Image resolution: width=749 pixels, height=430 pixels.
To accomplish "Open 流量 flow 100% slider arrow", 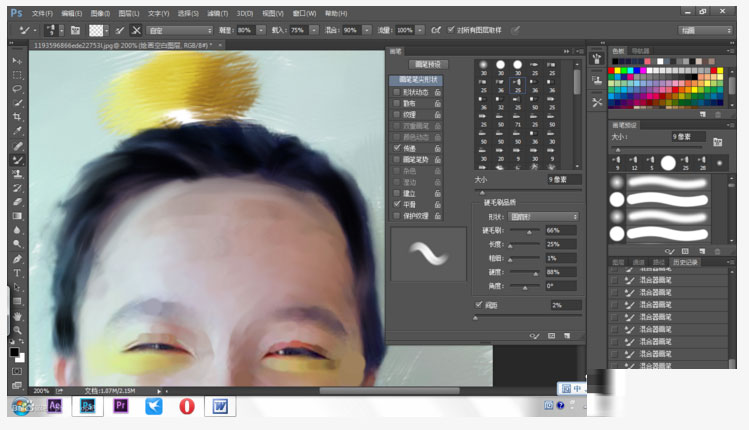I will click(419, 30).
